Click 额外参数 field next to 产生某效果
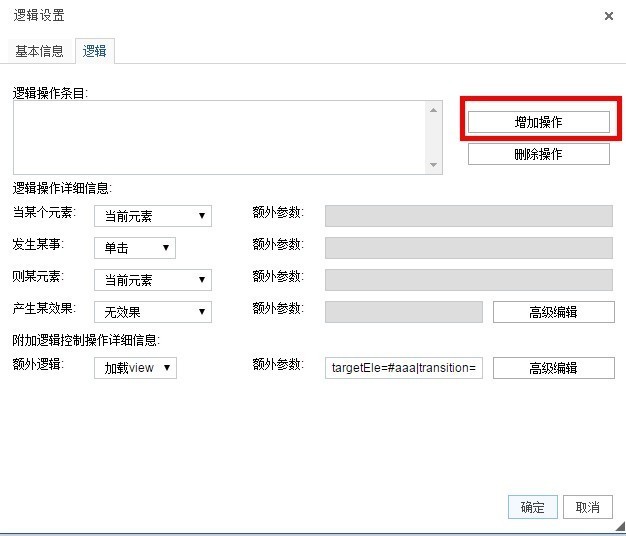The image size is (626, 536). [404, 312]
